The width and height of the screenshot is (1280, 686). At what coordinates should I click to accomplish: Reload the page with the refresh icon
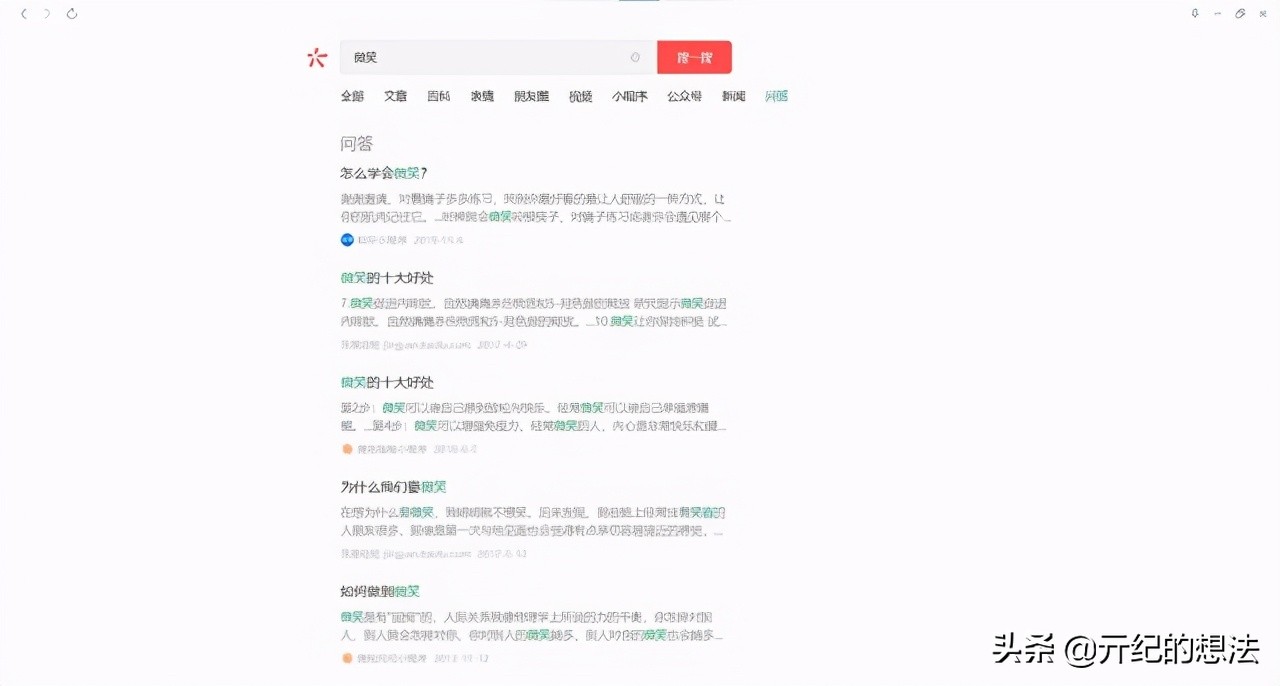point(70,13)
